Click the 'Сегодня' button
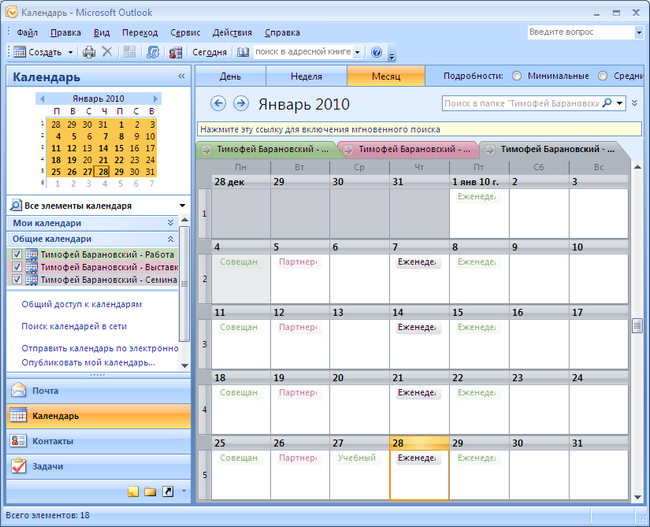The width and height of the screenshot is (650, 527). pyautogui.click(x=209, y=52)
